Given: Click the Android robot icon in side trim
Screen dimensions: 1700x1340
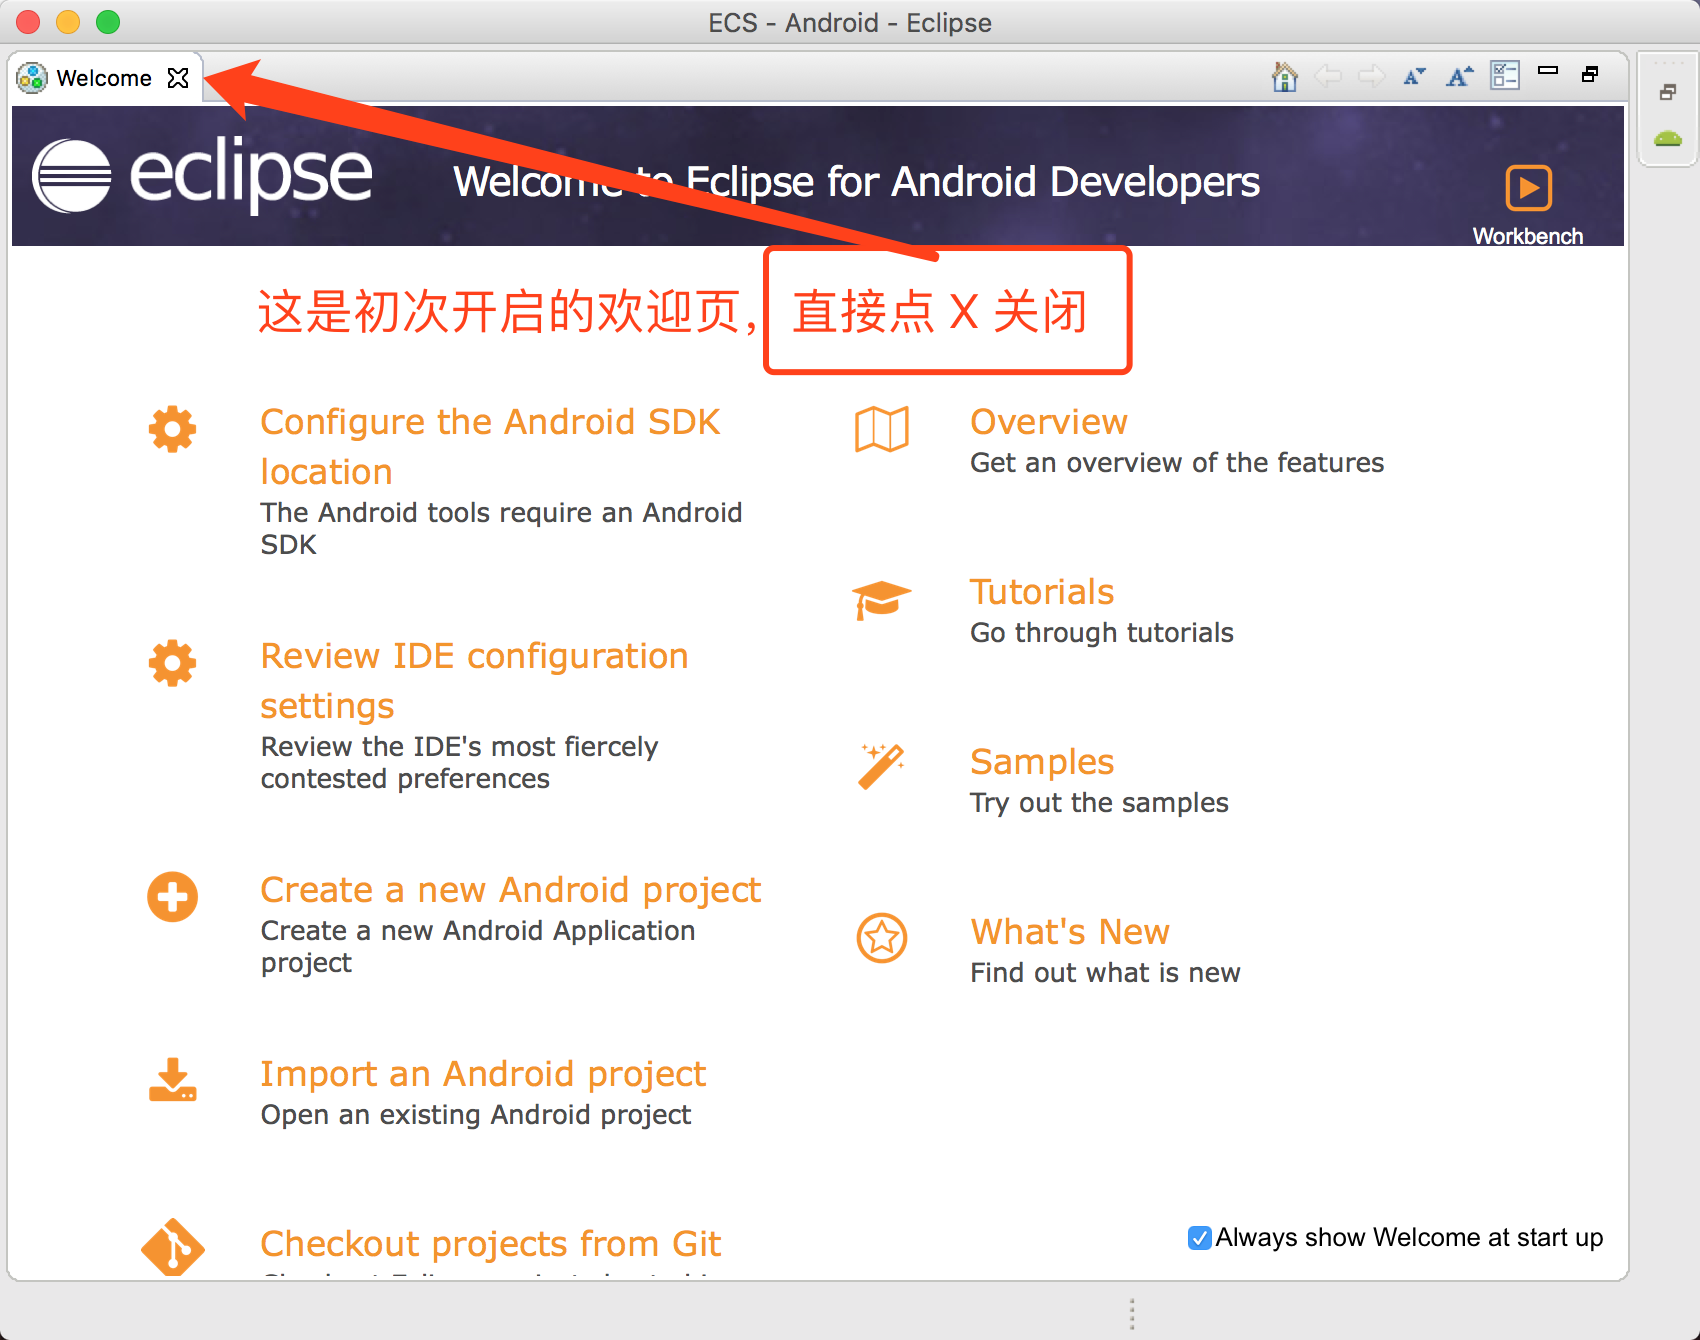Looking at the screenshot, I should [1668, 139].
